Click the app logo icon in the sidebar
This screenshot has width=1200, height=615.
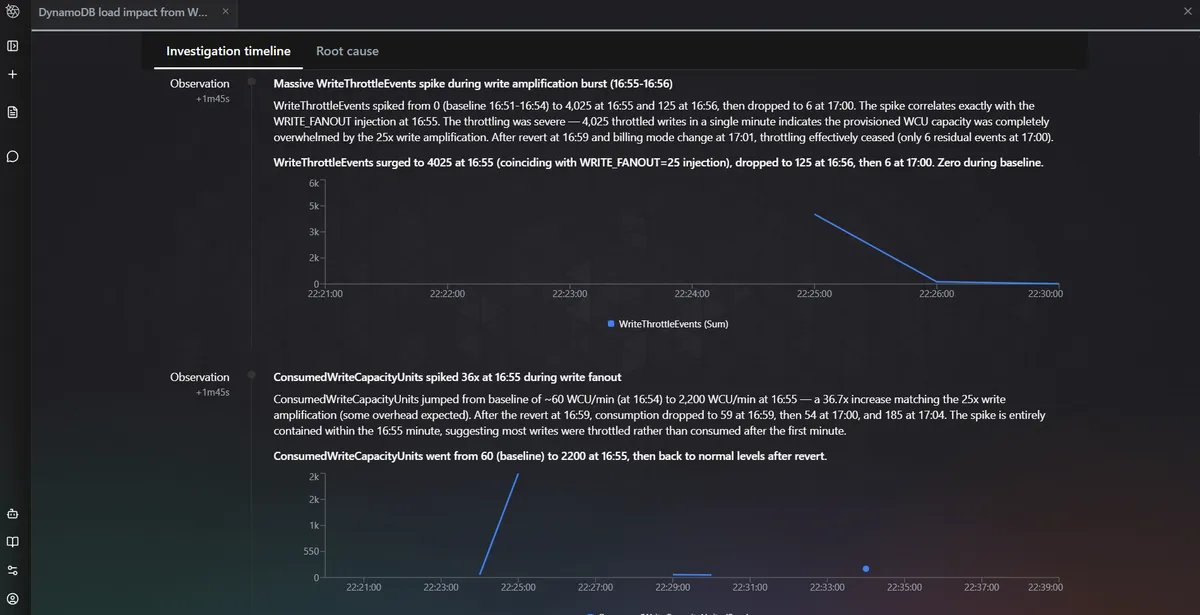(12, 11)
